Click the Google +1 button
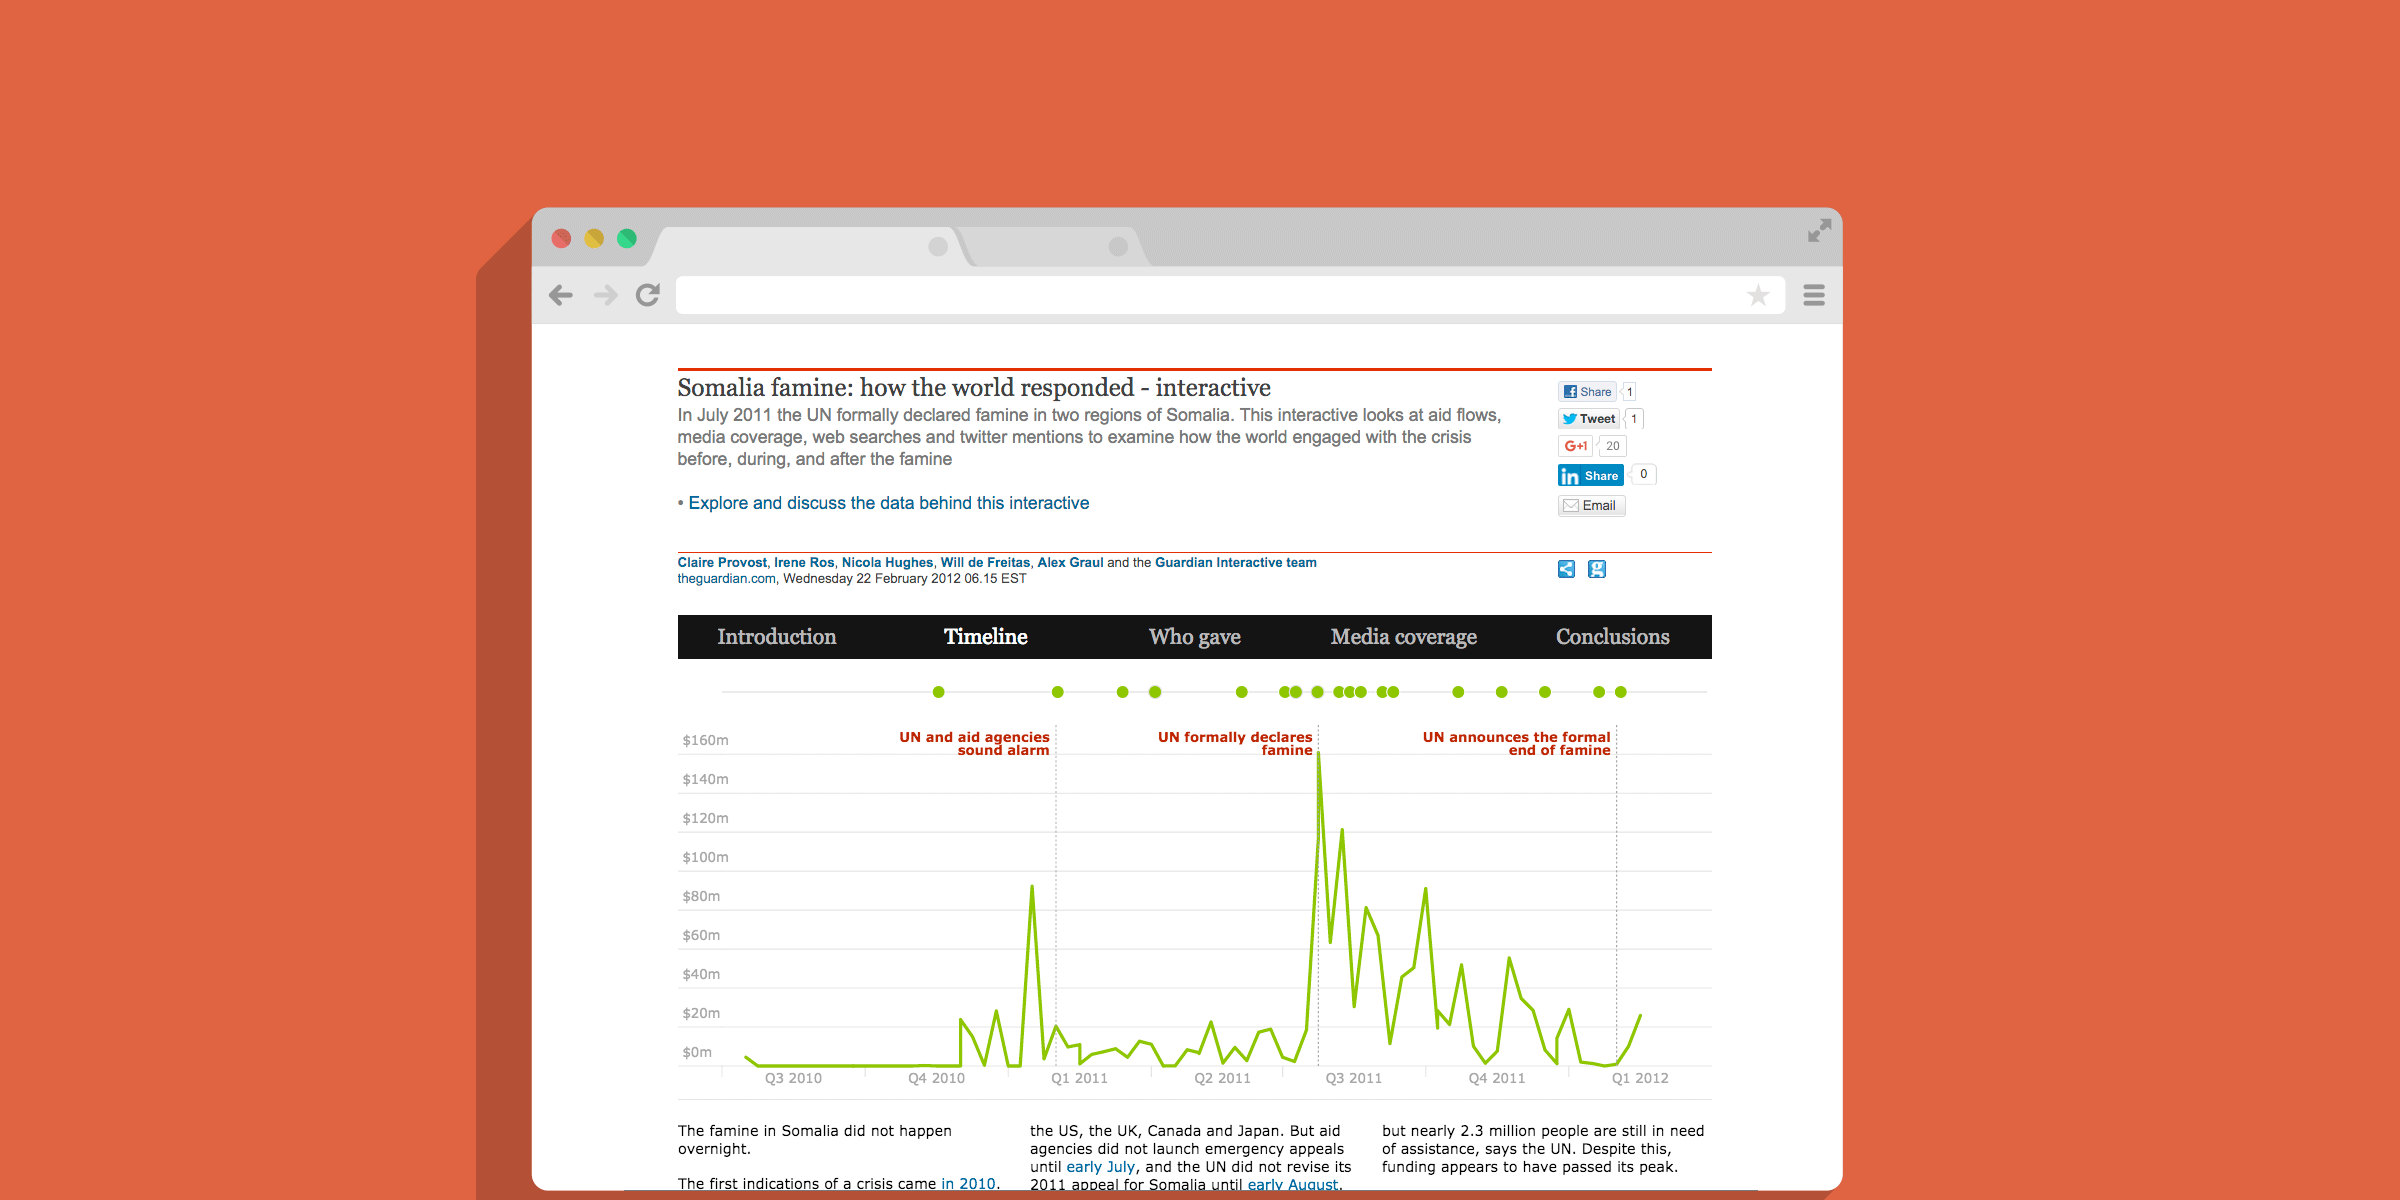 (x=1575, y=446)
